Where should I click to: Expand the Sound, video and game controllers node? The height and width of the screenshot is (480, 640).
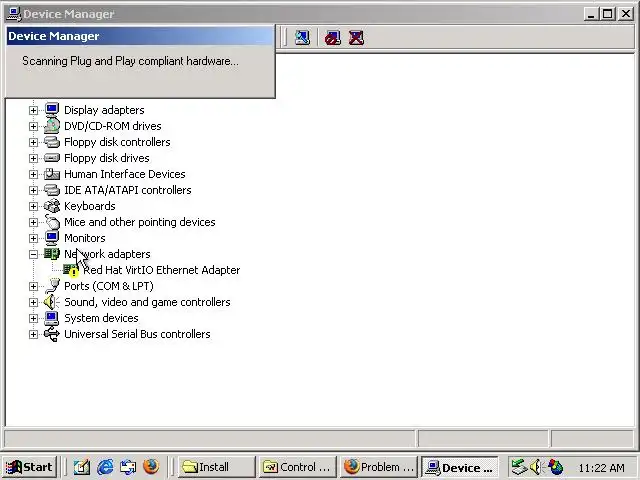coord(33,302)
